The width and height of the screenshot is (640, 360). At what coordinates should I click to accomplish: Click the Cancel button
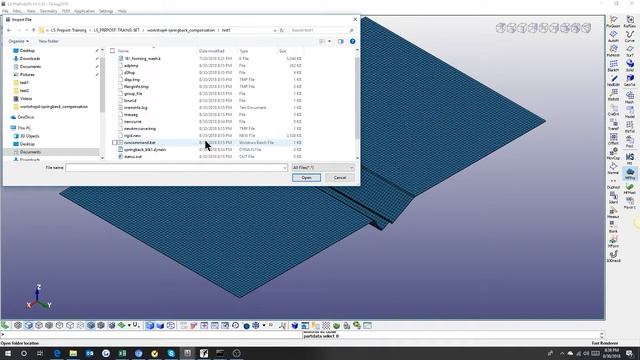tap(340, 178)
